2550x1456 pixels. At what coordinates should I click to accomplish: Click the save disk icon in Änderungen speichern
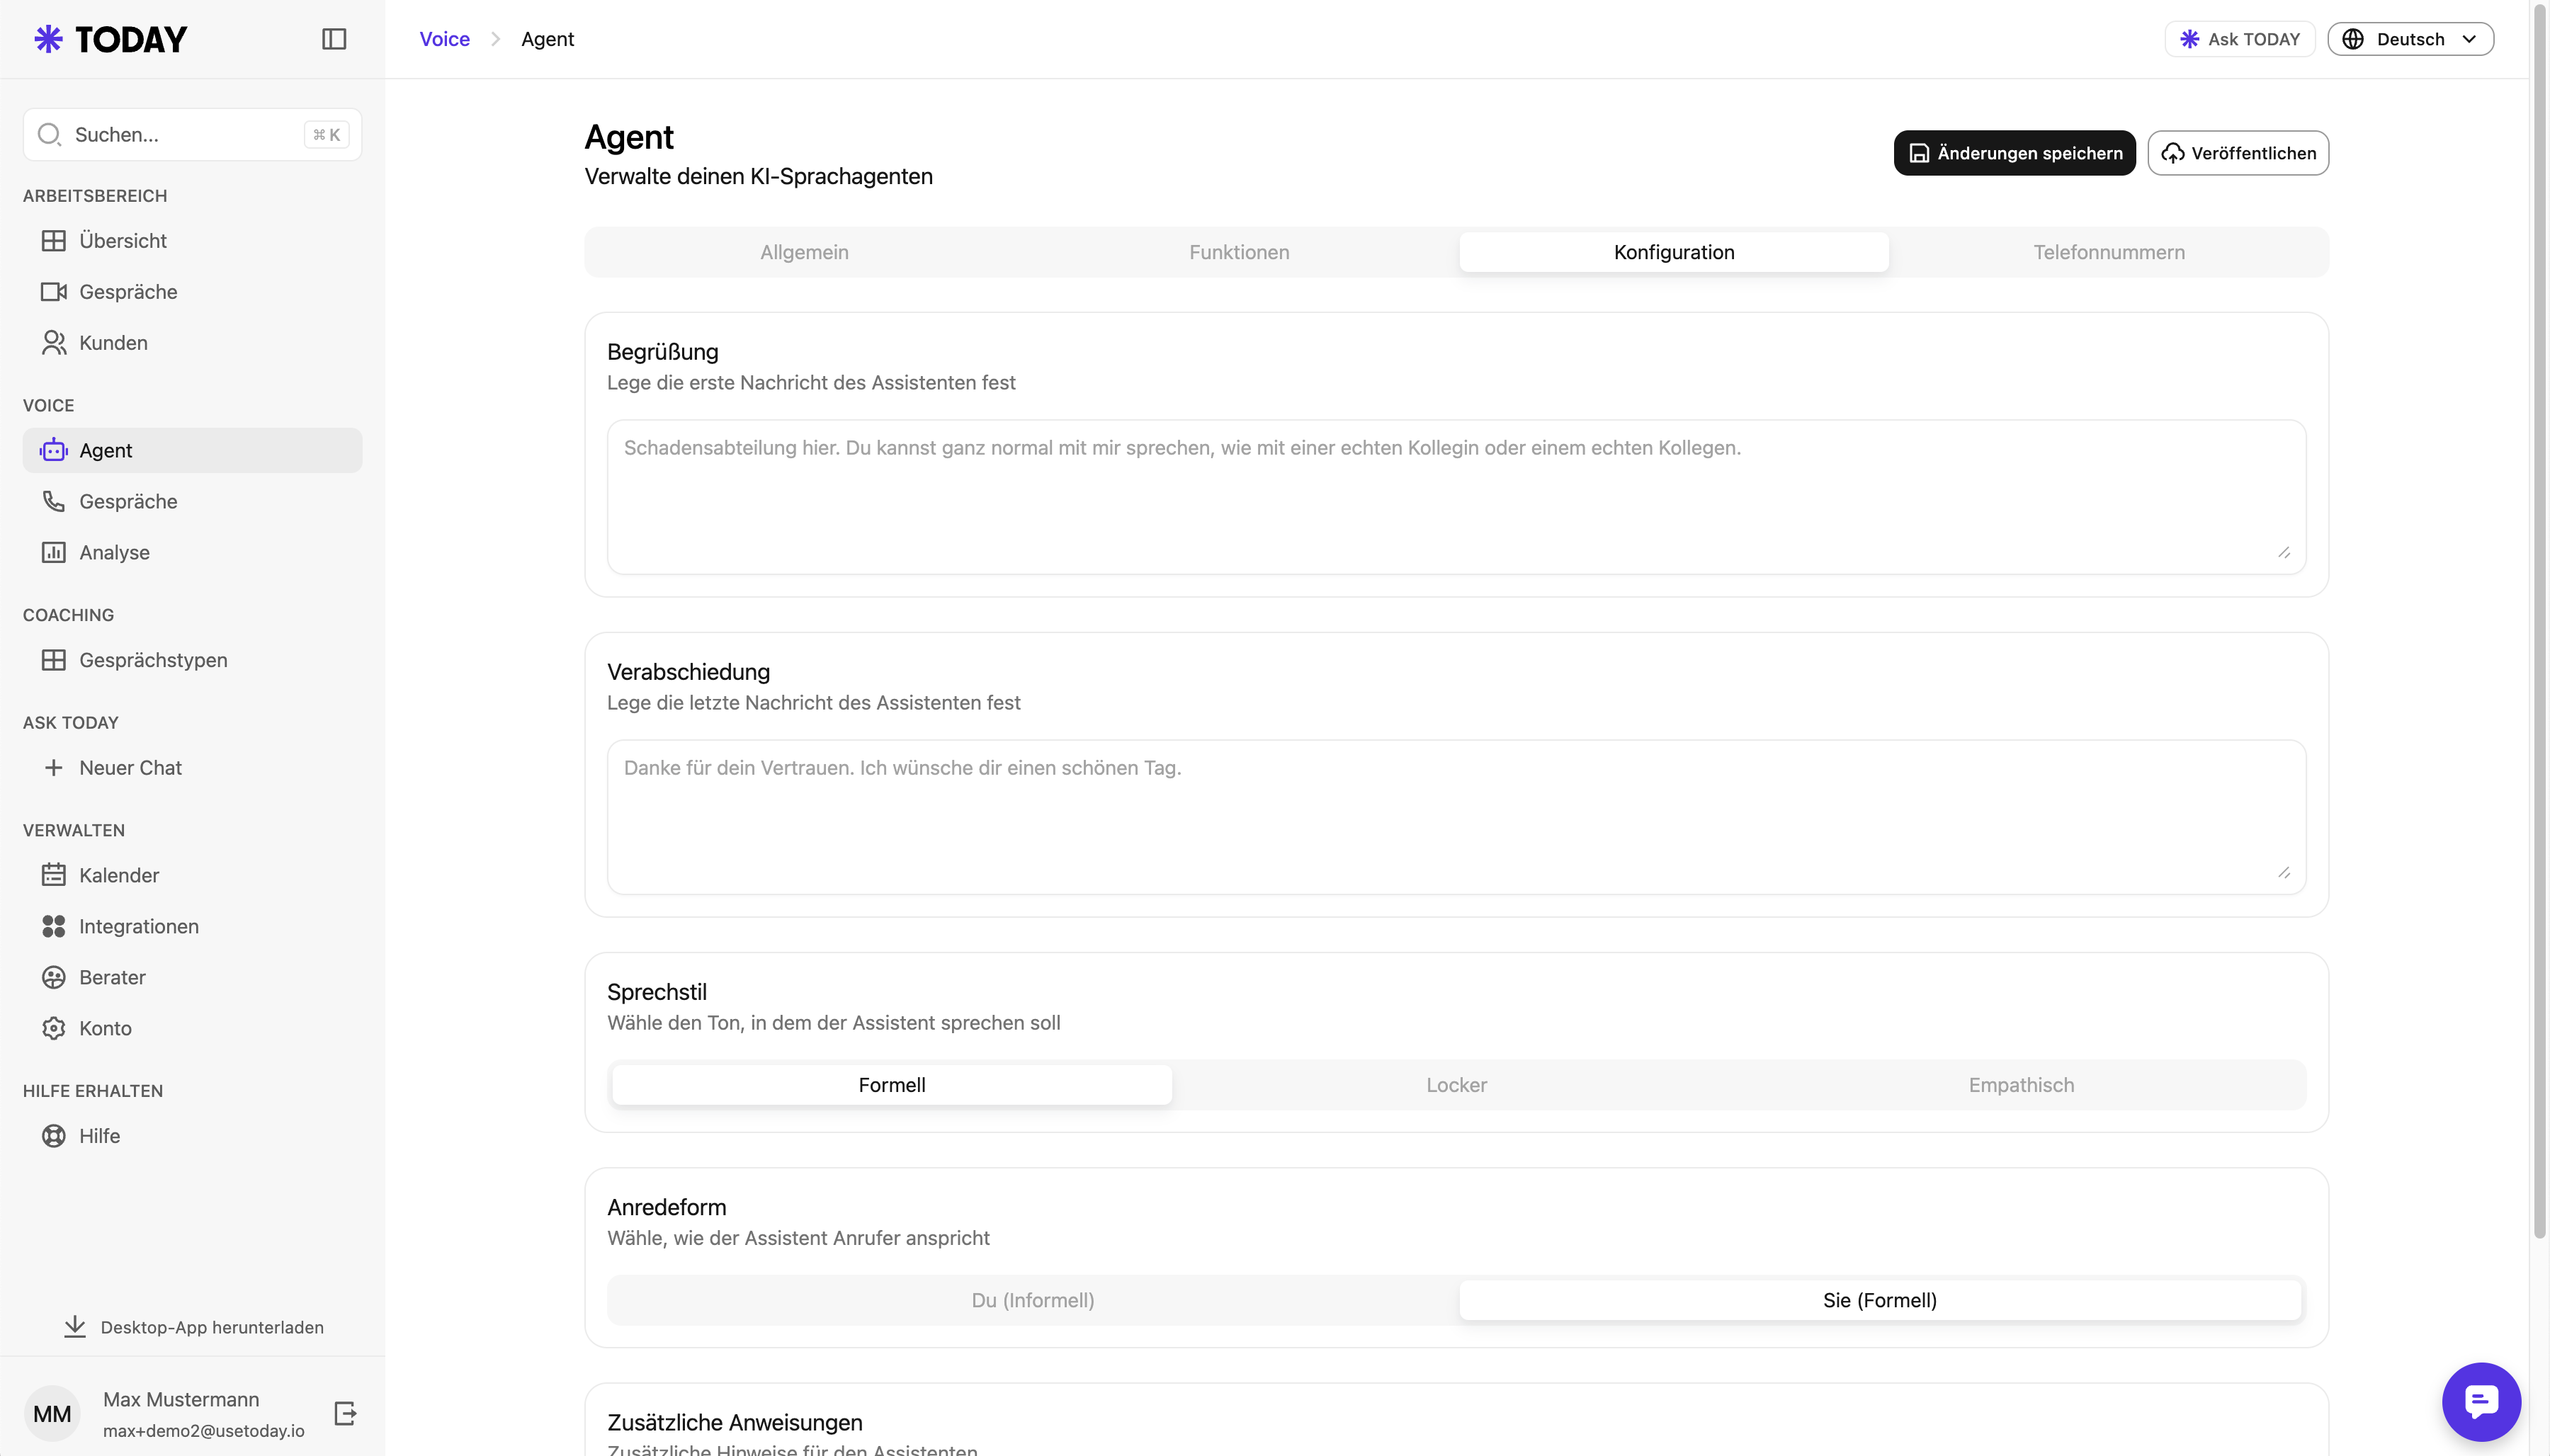pos(1919,153)
